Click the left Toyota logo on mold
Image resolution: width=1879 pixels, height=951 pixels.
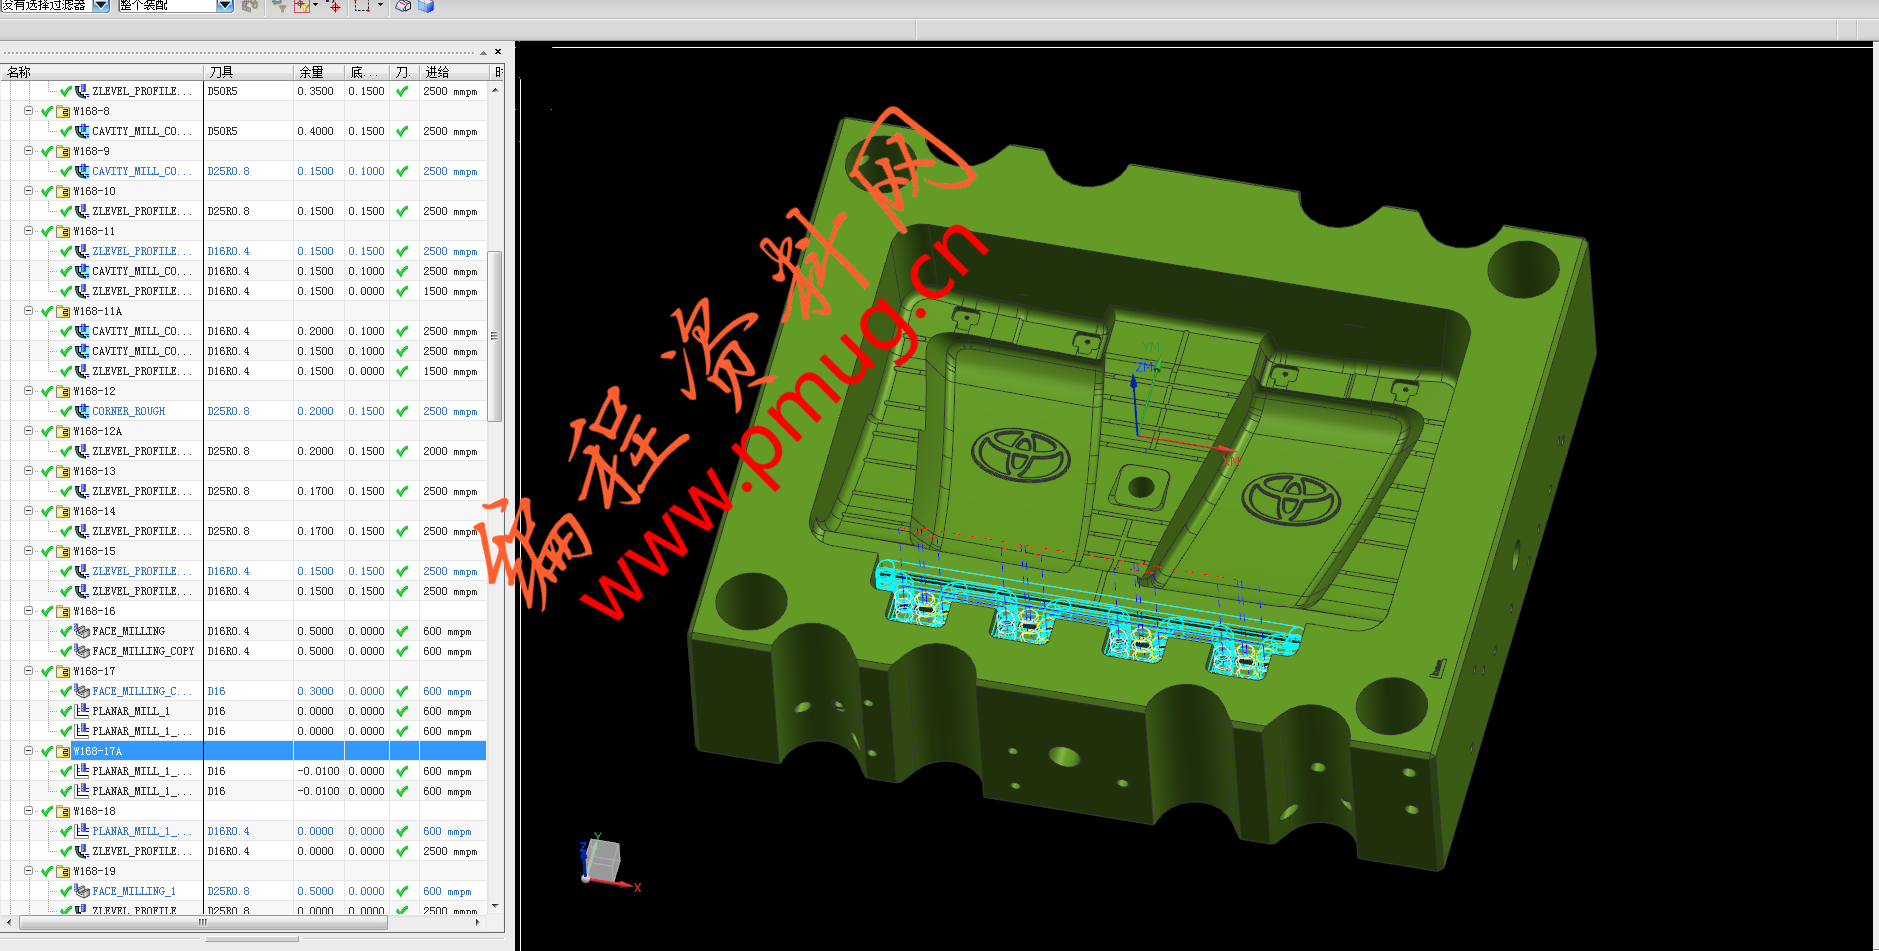coord(1021,455)
